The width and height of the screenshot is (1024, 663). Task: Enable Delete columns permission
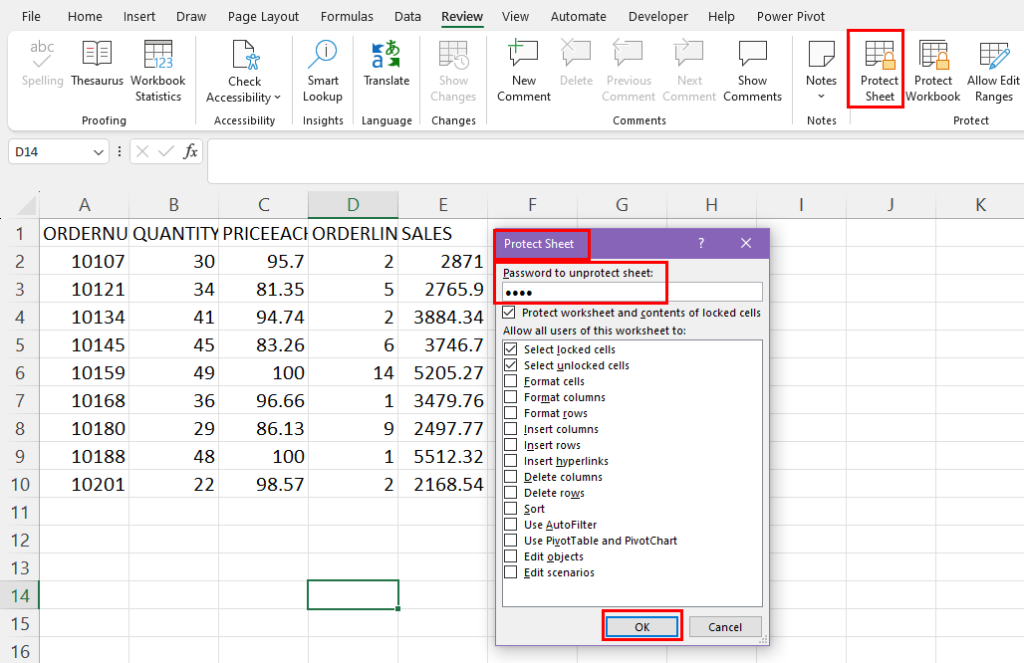point(511,476)
